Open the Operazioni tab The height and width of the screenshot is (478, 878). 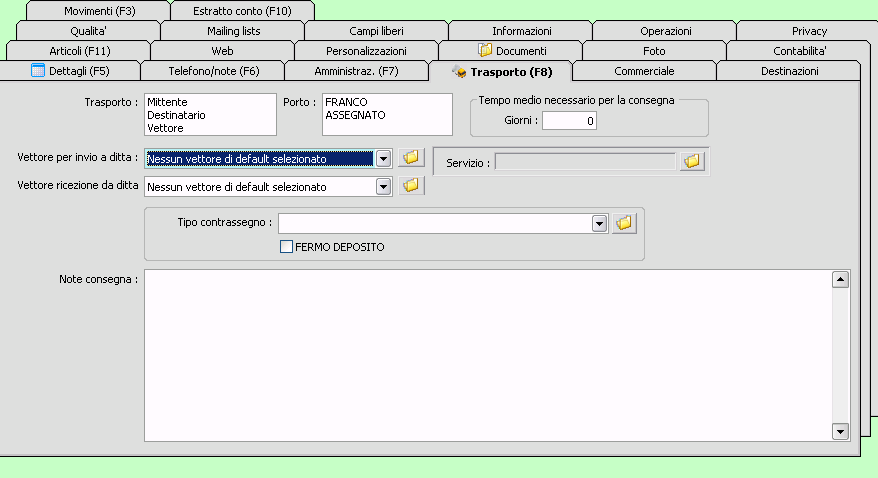(x=665, y=31)
